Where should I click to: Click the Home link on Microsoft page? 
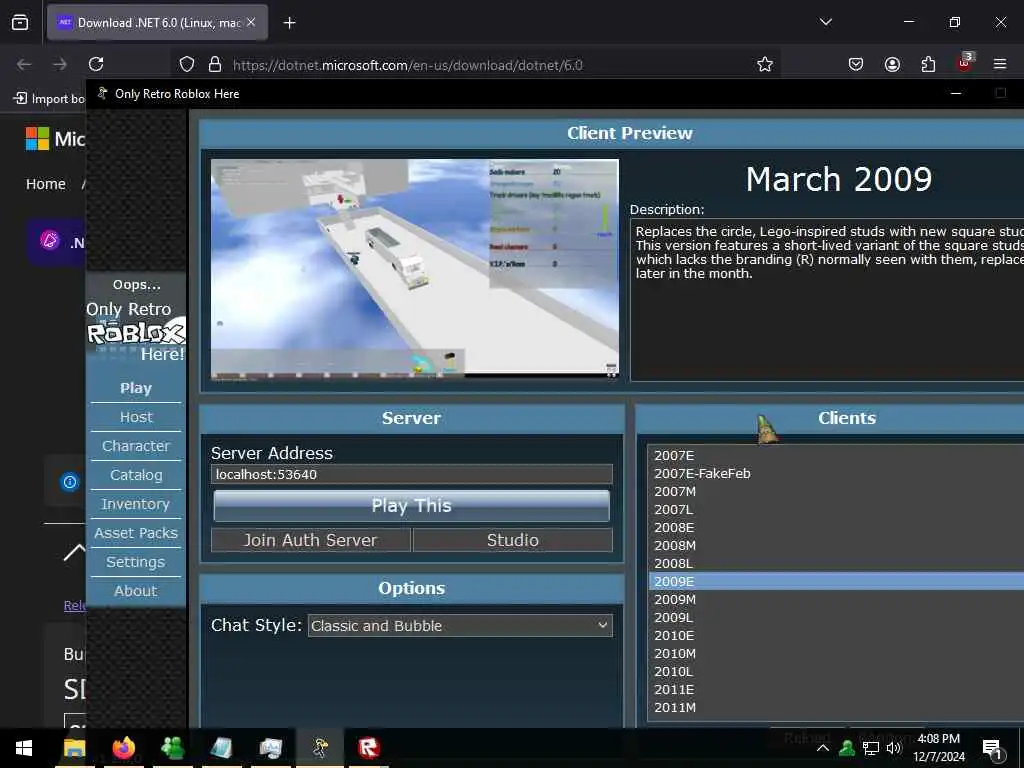click(46, 184)
